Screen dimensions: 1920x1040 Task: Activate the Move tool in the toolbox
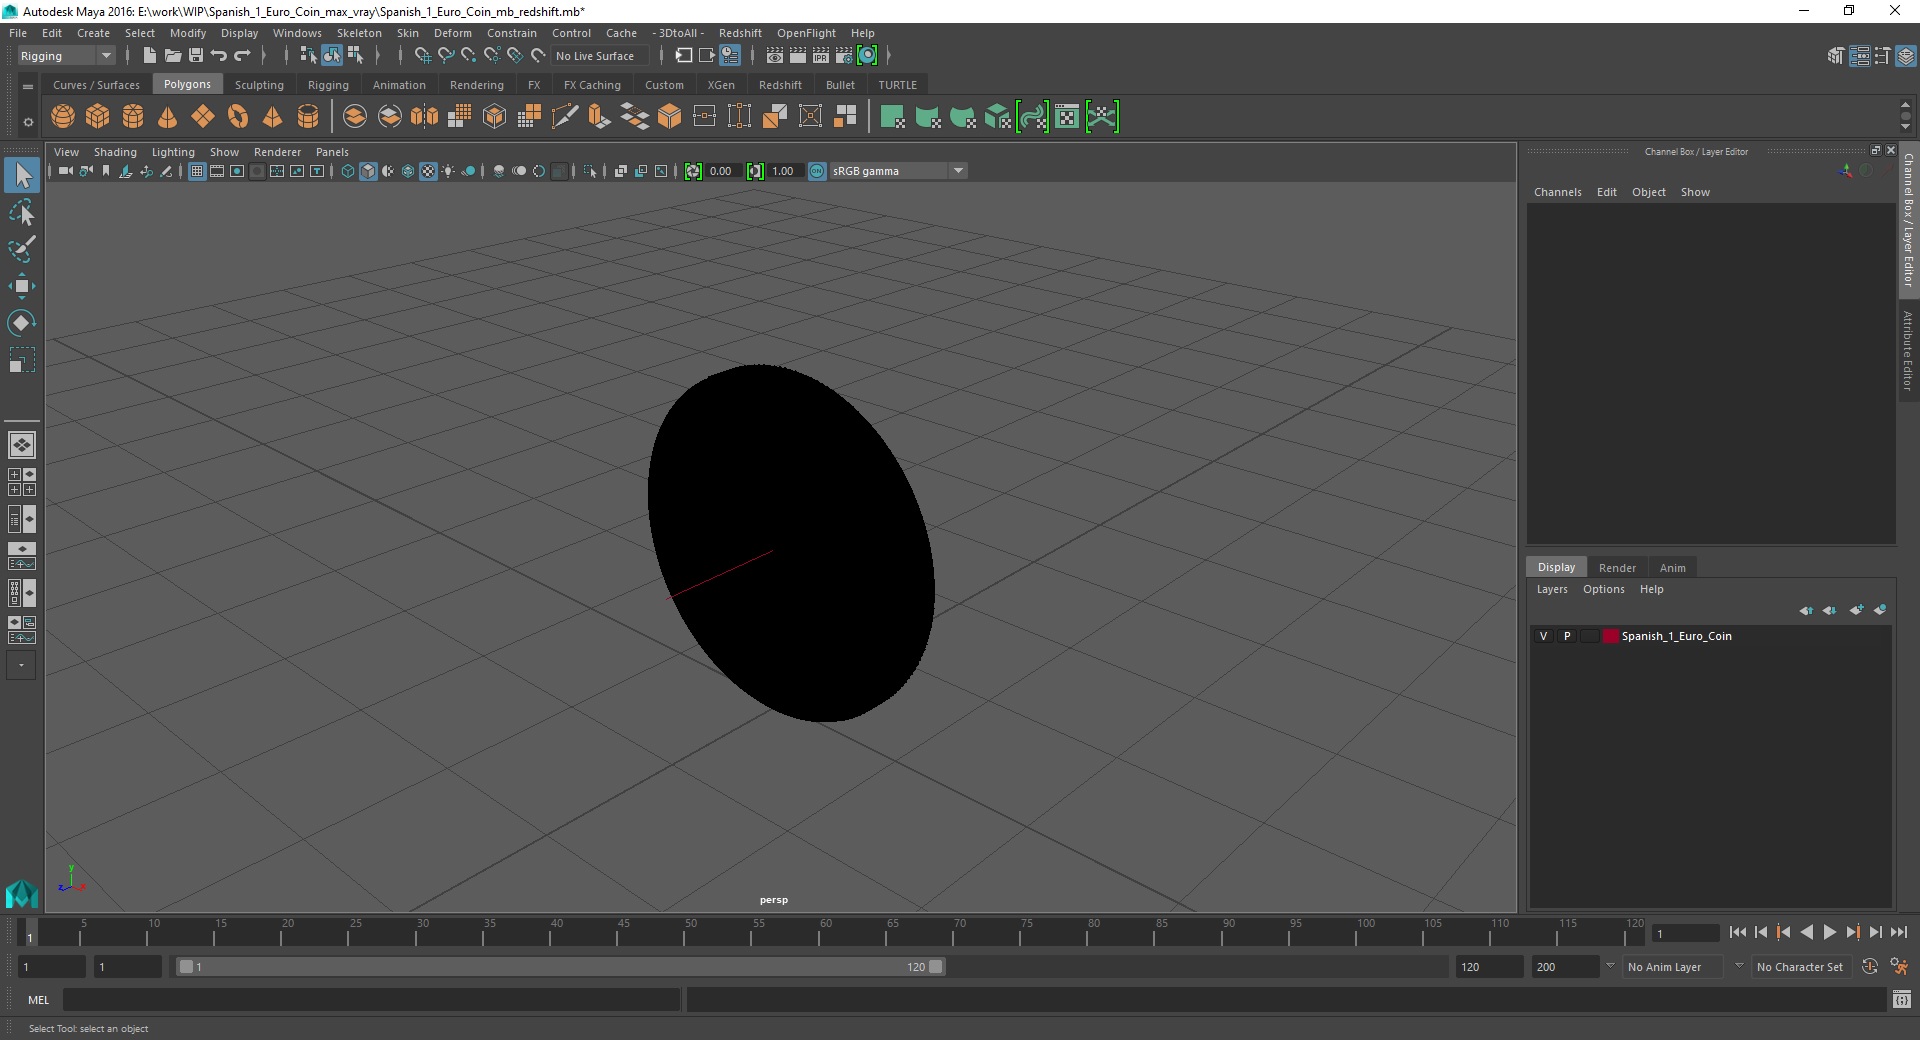click(21, 286)
